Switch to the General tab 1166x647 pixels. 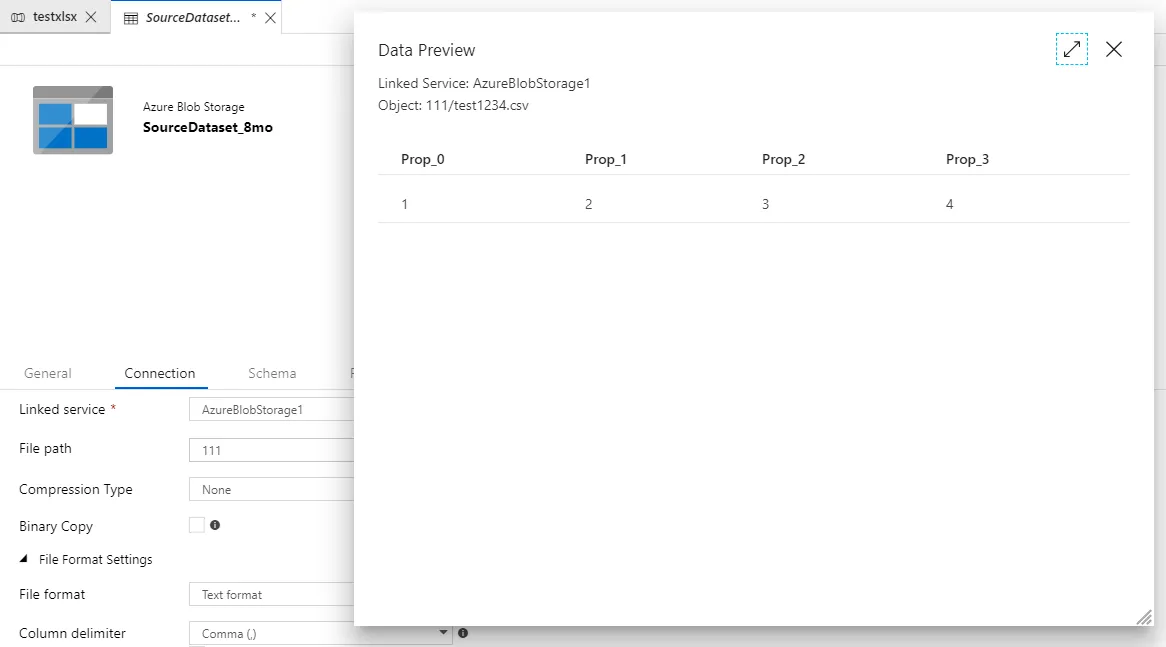click(x=48, y=373)
